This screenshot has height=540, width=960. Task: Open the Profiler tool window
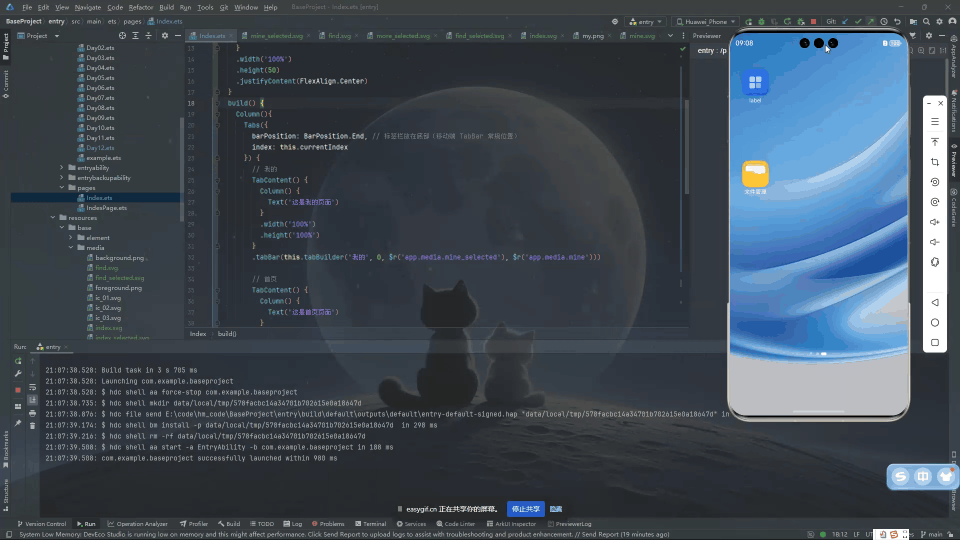194,524
